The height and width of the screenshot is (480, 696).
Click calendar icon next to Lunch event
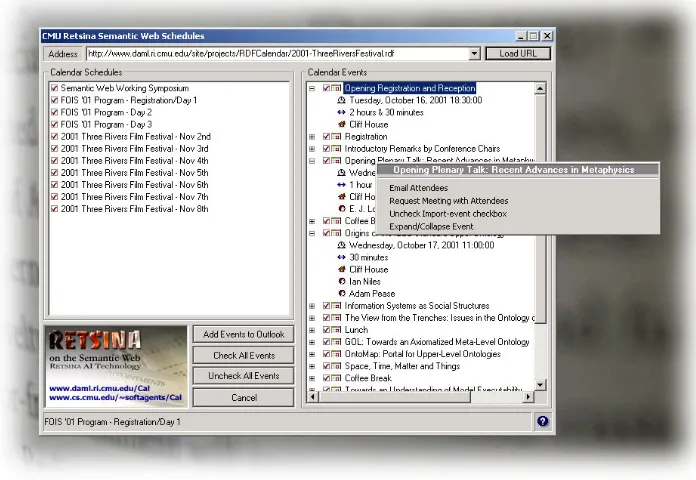[336, 330]
